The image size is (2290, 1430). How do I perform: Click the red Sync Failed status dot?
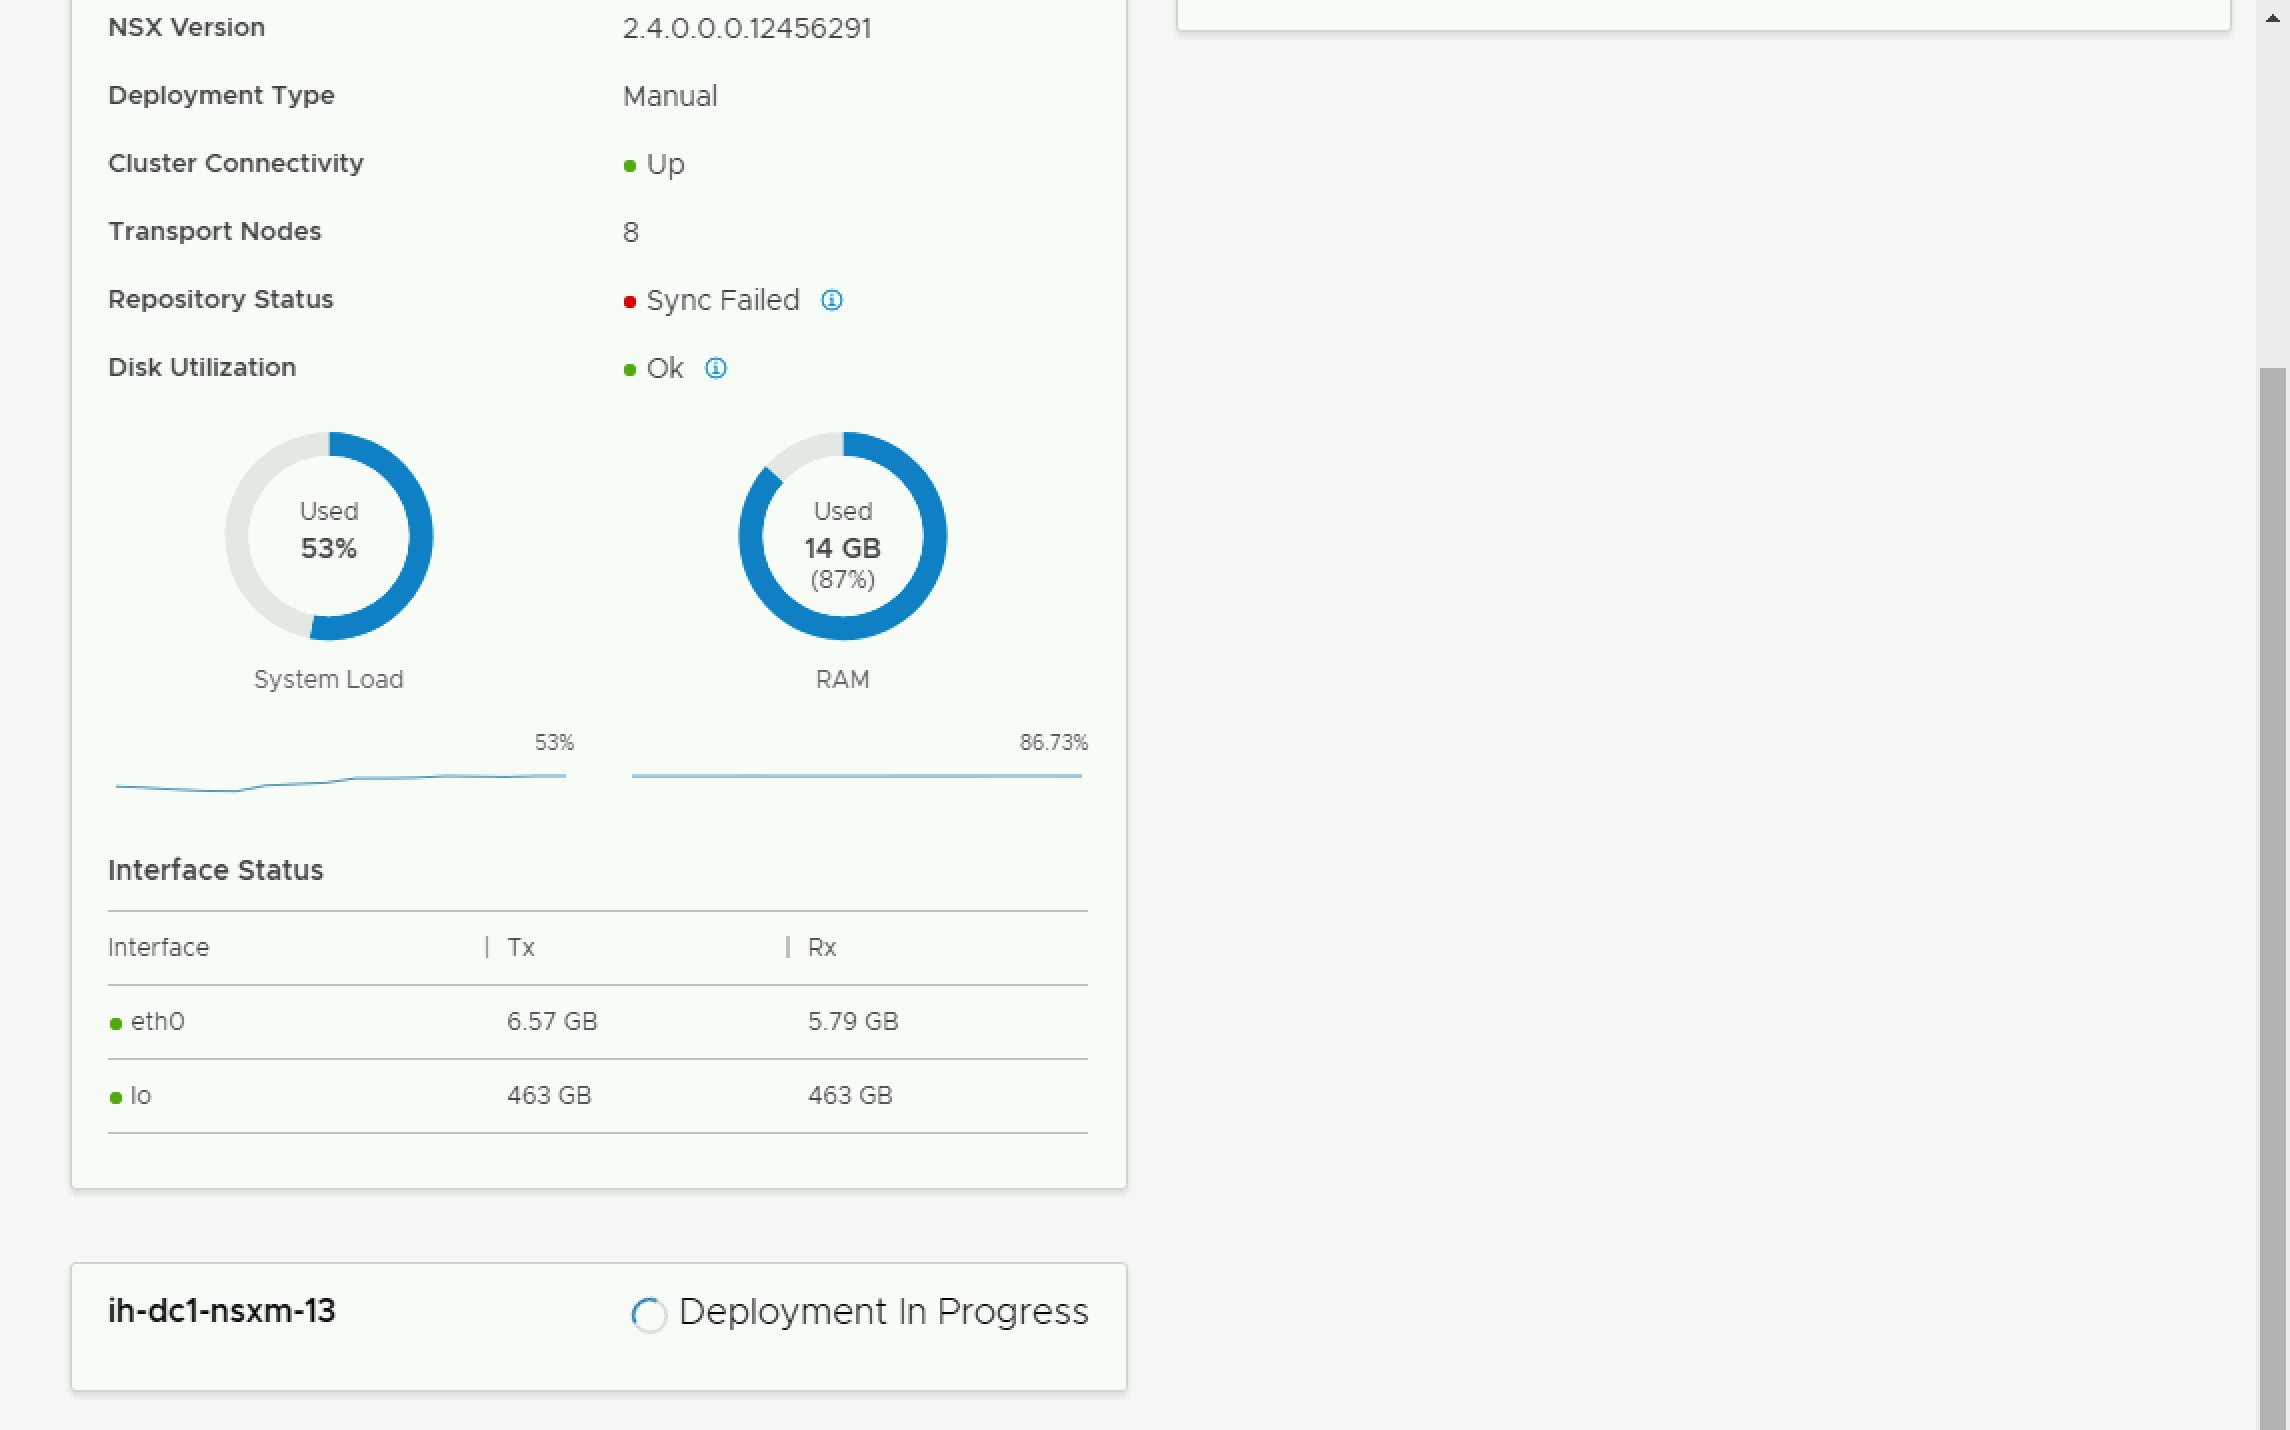click(630, 302)
